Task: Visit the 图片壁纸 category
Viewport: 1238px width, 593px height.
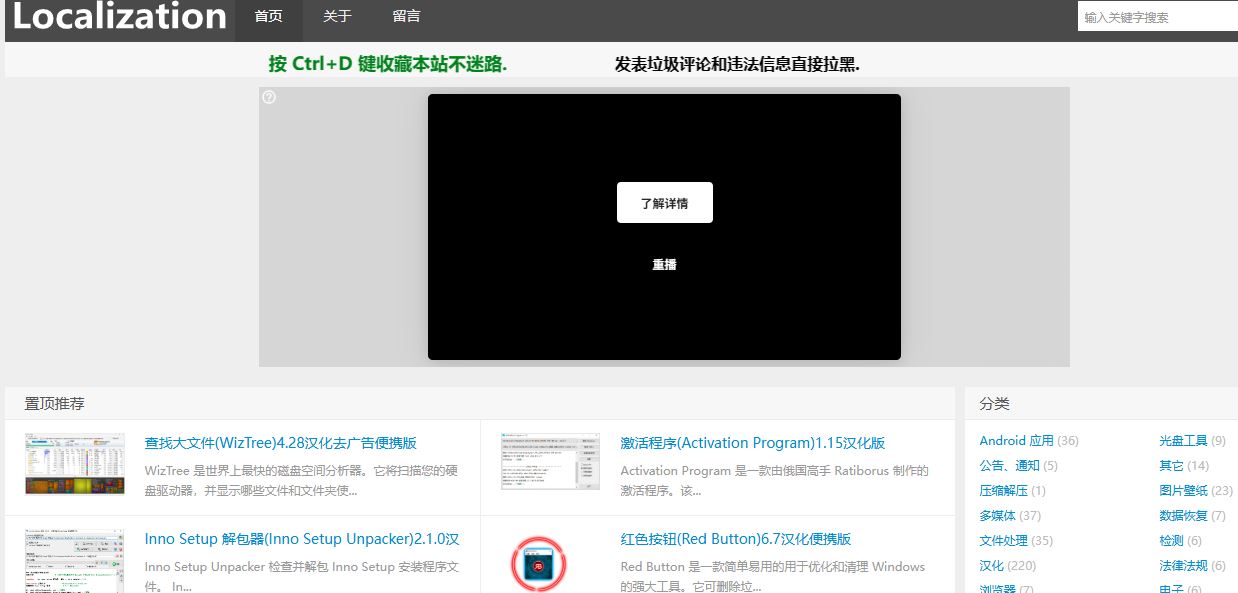Action: (x=1184, y=491)
